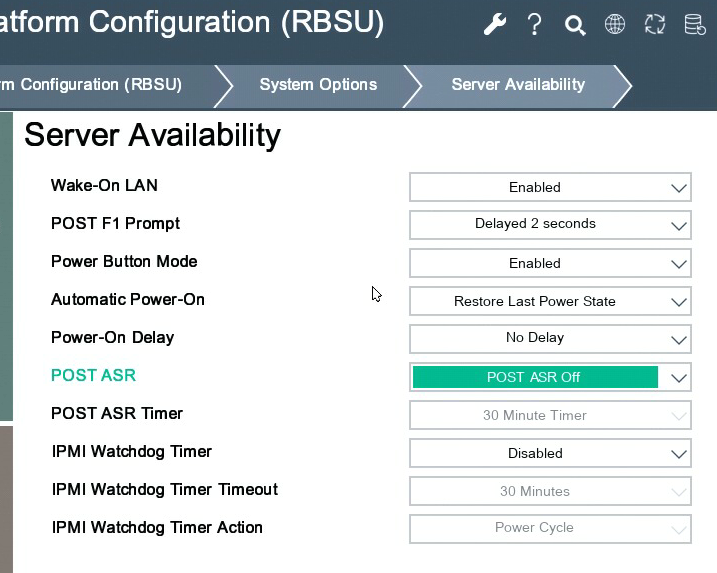
Task: Click the POST ASR setting label
Action: point(93,376)
